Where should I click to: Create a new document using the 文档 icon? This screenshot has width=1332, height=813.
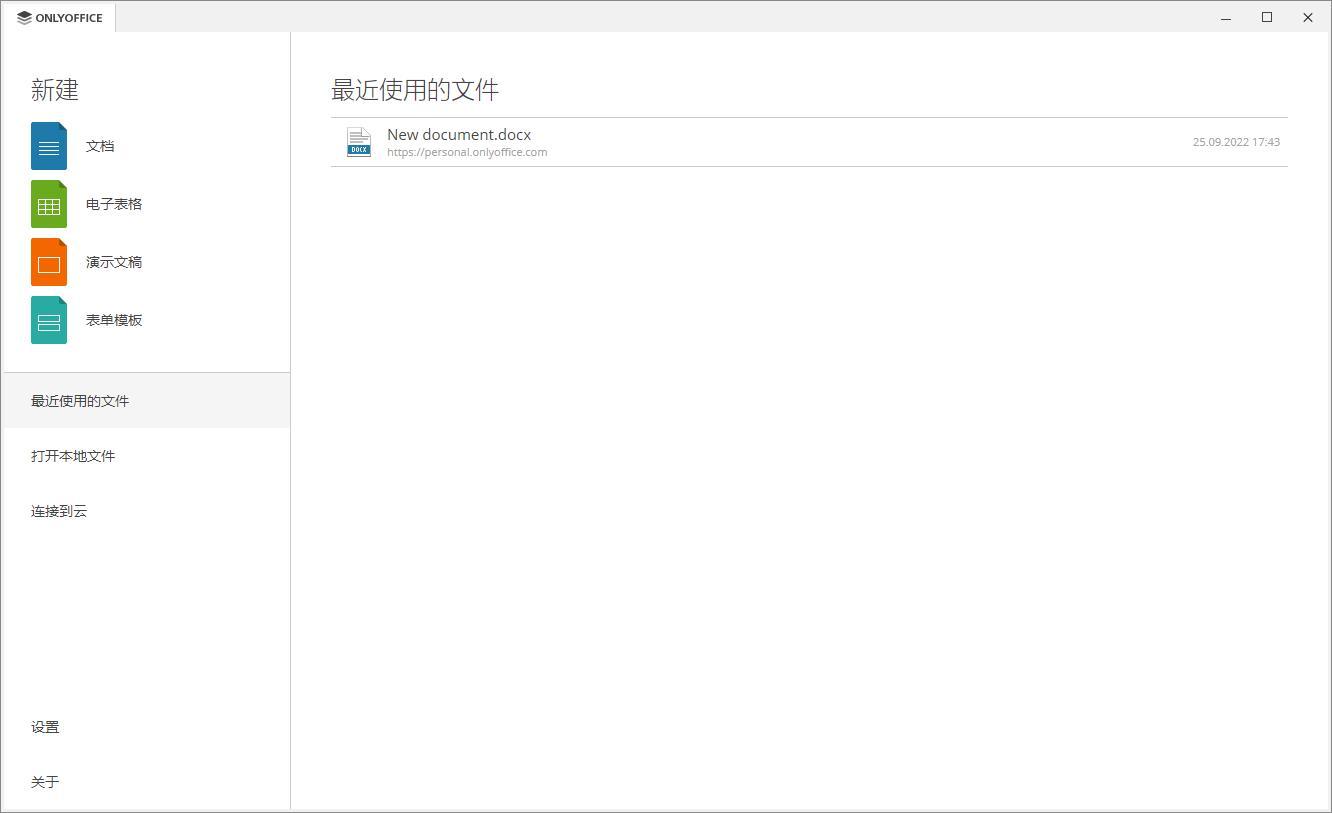(48, 145)
